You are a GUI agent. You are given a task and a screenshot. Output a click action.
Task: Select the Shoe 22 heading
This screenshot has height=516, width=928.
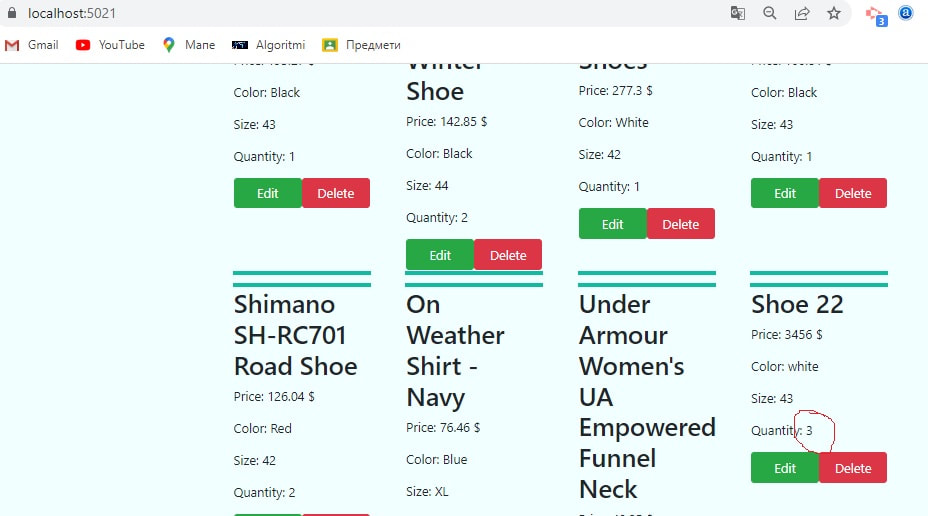[797, 305]
